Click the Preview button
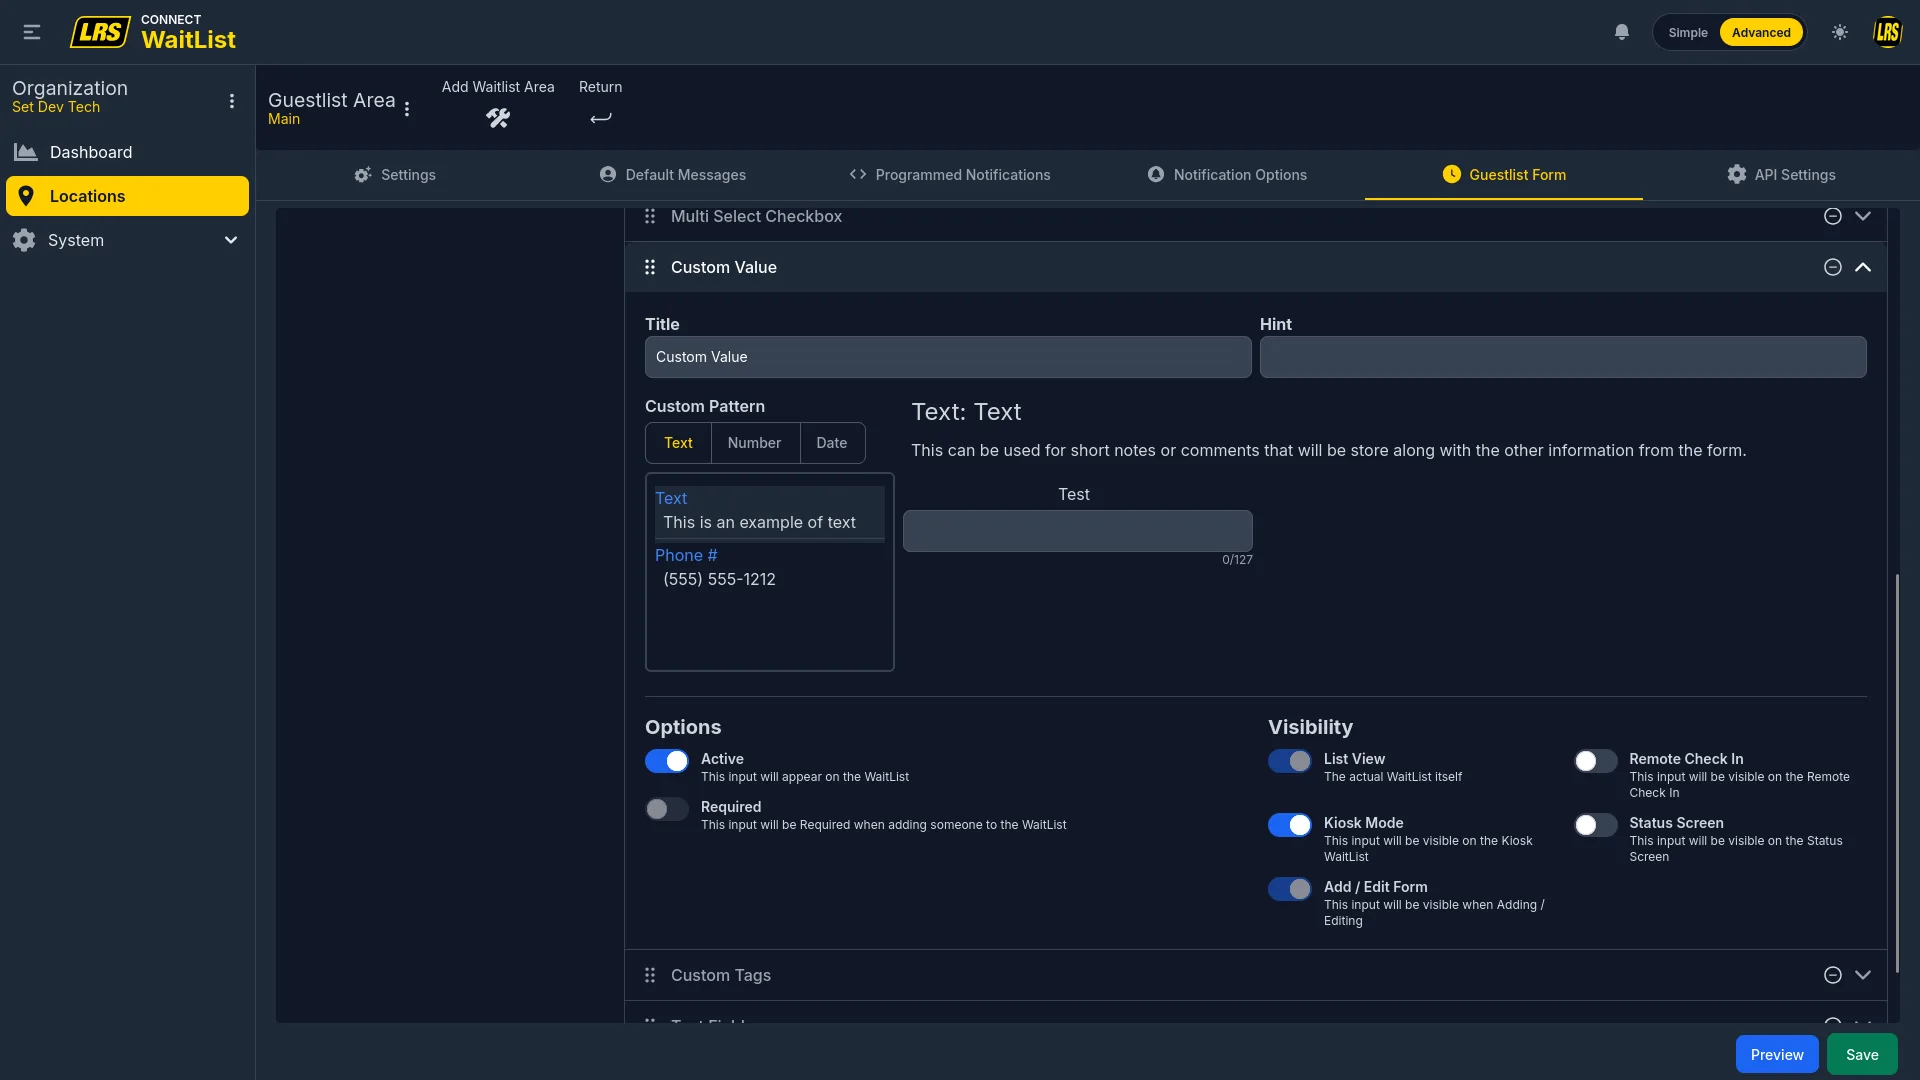This screenshot has height=1080, width=1920. (1777, 1055)
